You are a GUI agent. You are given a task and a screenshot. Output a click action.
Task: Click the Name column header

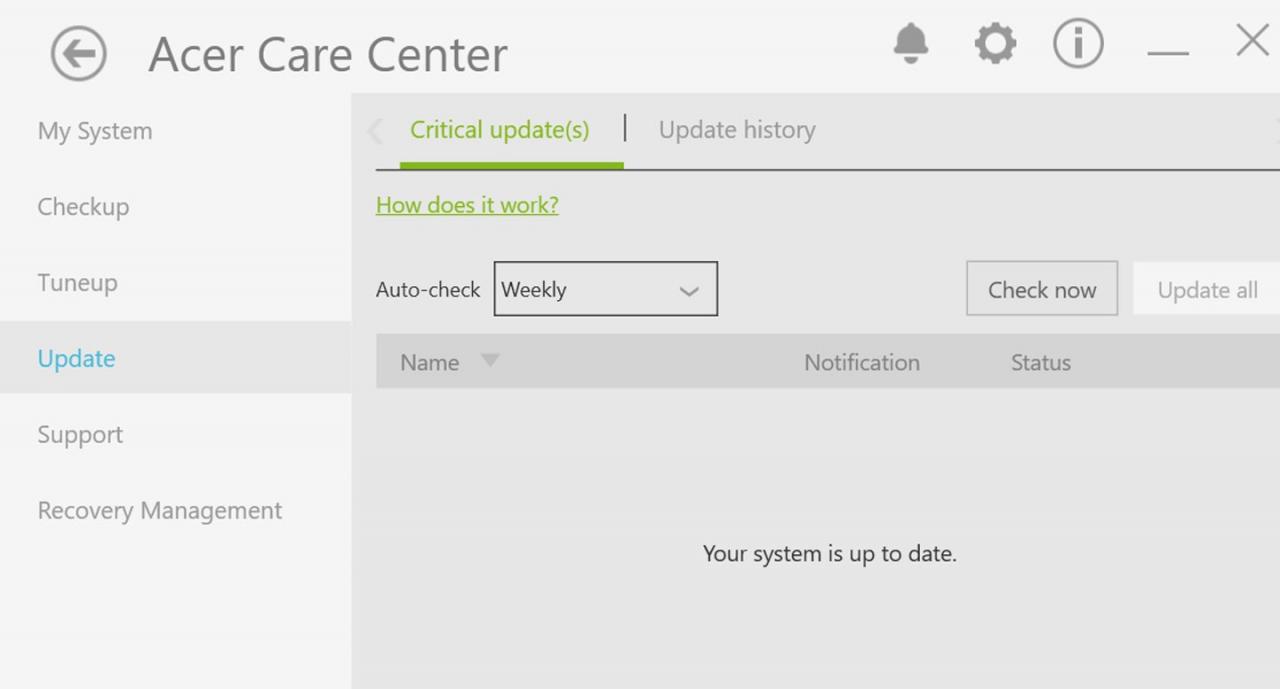(x=430, y=362)
